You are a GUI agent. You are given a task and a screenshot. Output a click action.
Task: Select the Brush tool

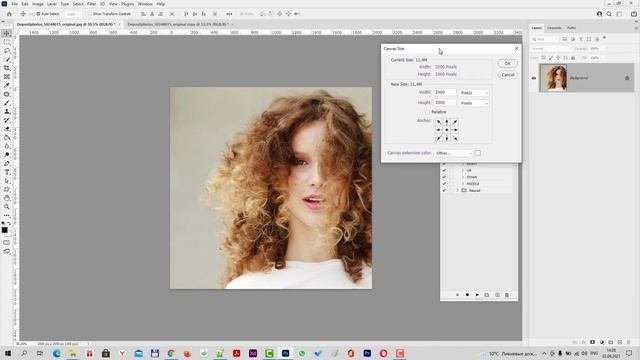click(7, 103)
